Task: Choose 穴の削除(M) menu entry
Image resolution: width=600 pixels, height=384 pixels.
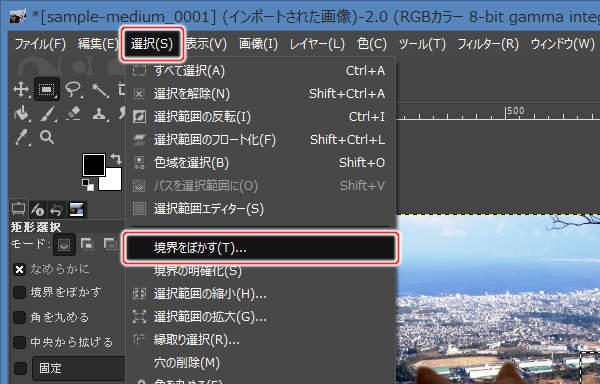Action: pos(260,363)
